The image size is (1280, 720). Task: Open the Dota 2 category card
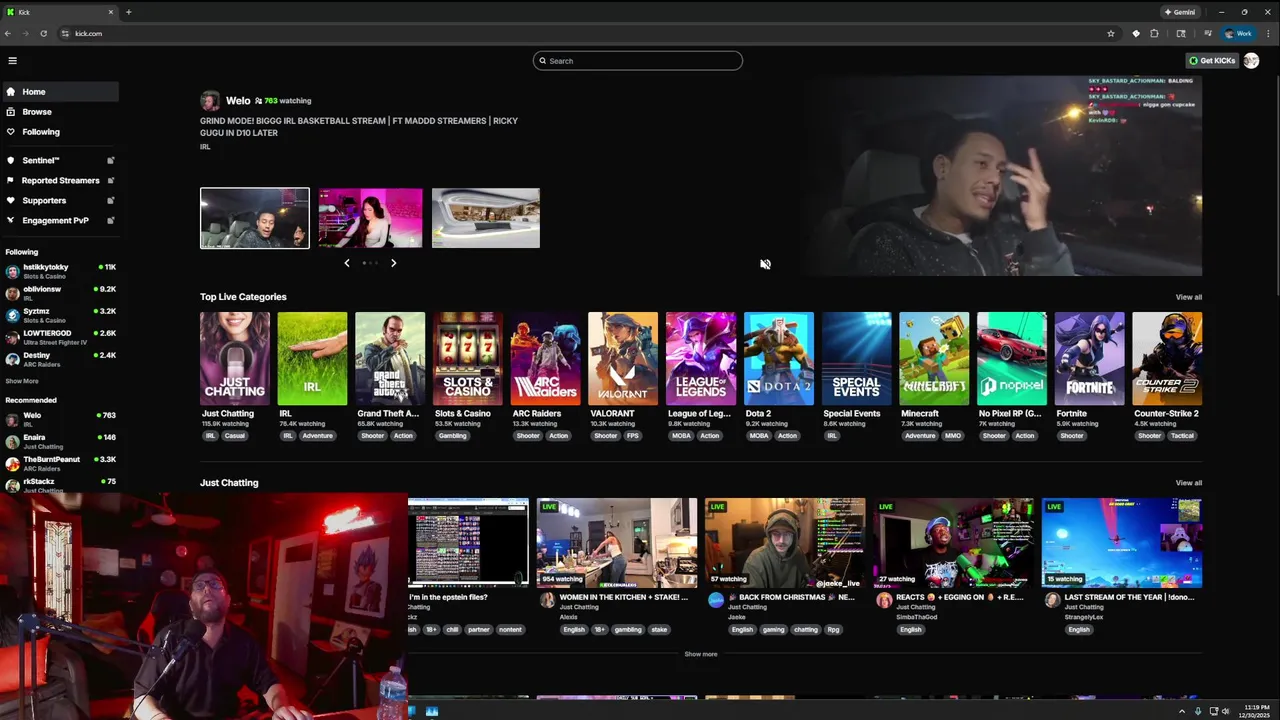click(779, 359)
